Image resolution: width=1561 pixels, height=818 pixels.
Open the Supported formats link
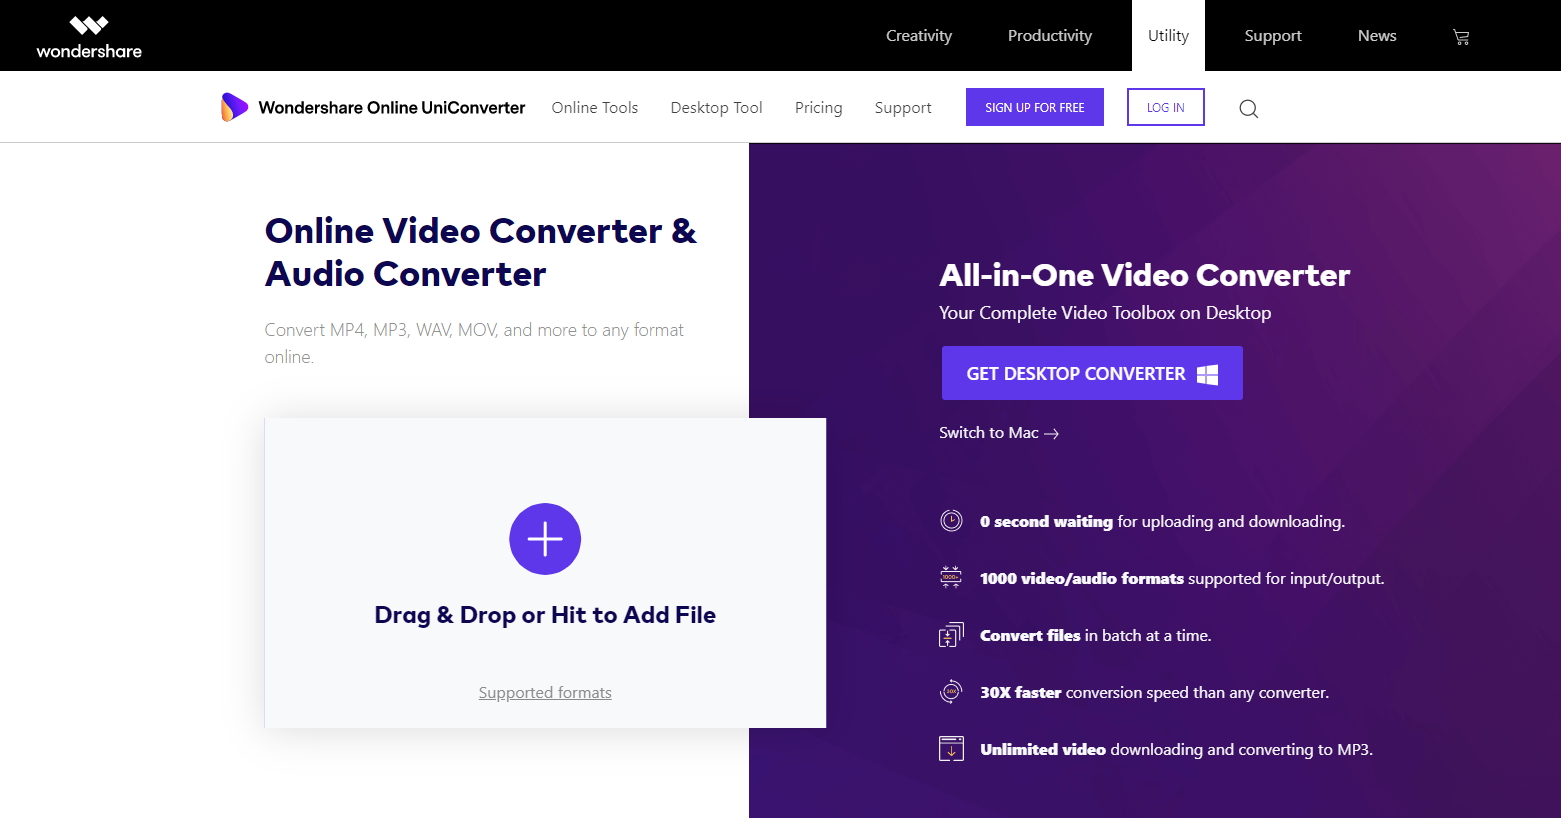click(545, 693)
